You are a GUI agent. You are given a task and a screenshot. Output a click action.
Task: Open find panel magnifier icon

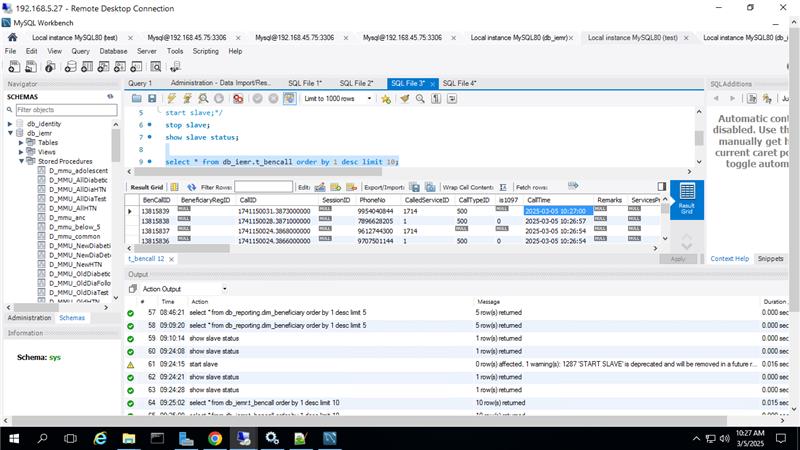(420, 99)
